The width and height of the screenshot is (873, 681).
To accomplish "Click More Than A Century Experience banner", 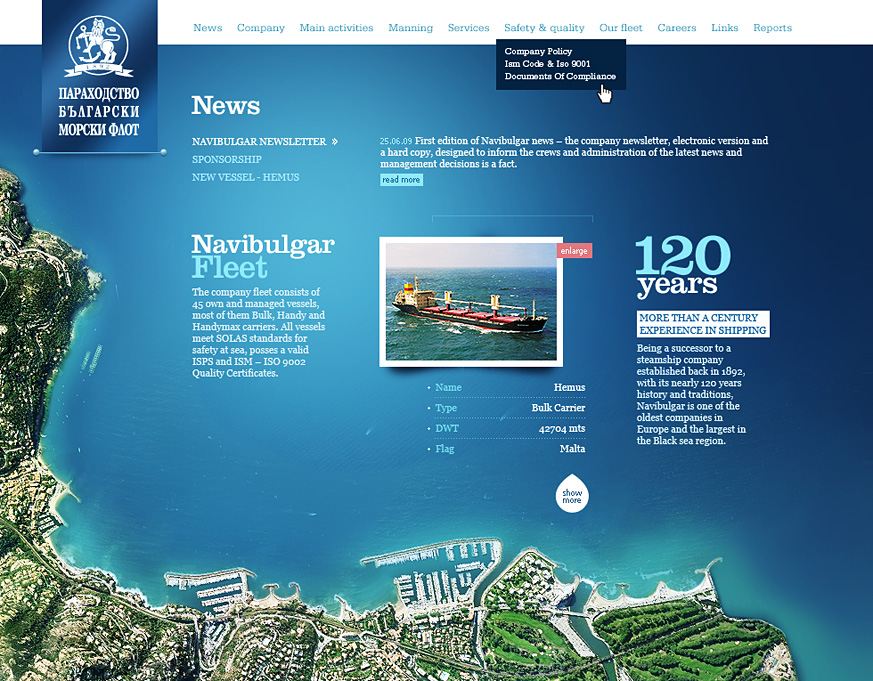I will [703, 324].
